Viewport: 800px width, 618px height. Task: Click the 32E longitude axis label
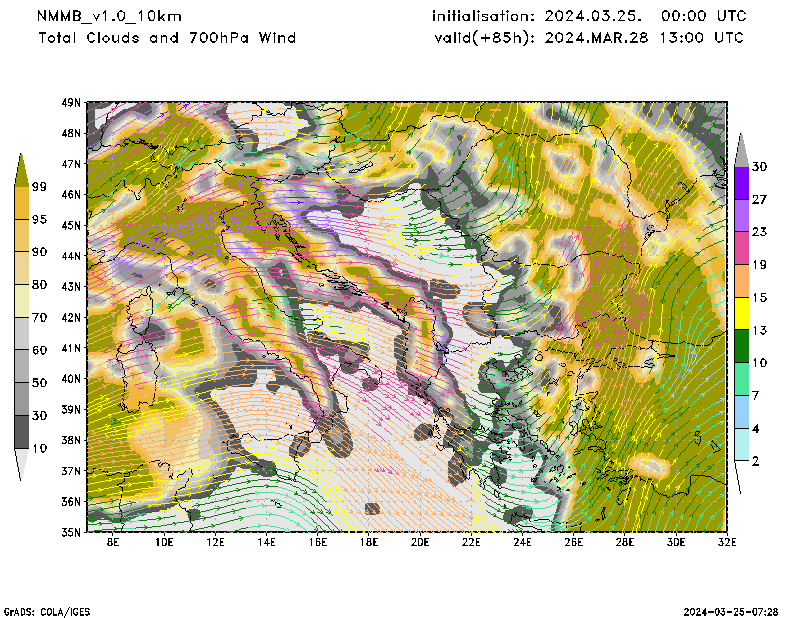point(727,543)
